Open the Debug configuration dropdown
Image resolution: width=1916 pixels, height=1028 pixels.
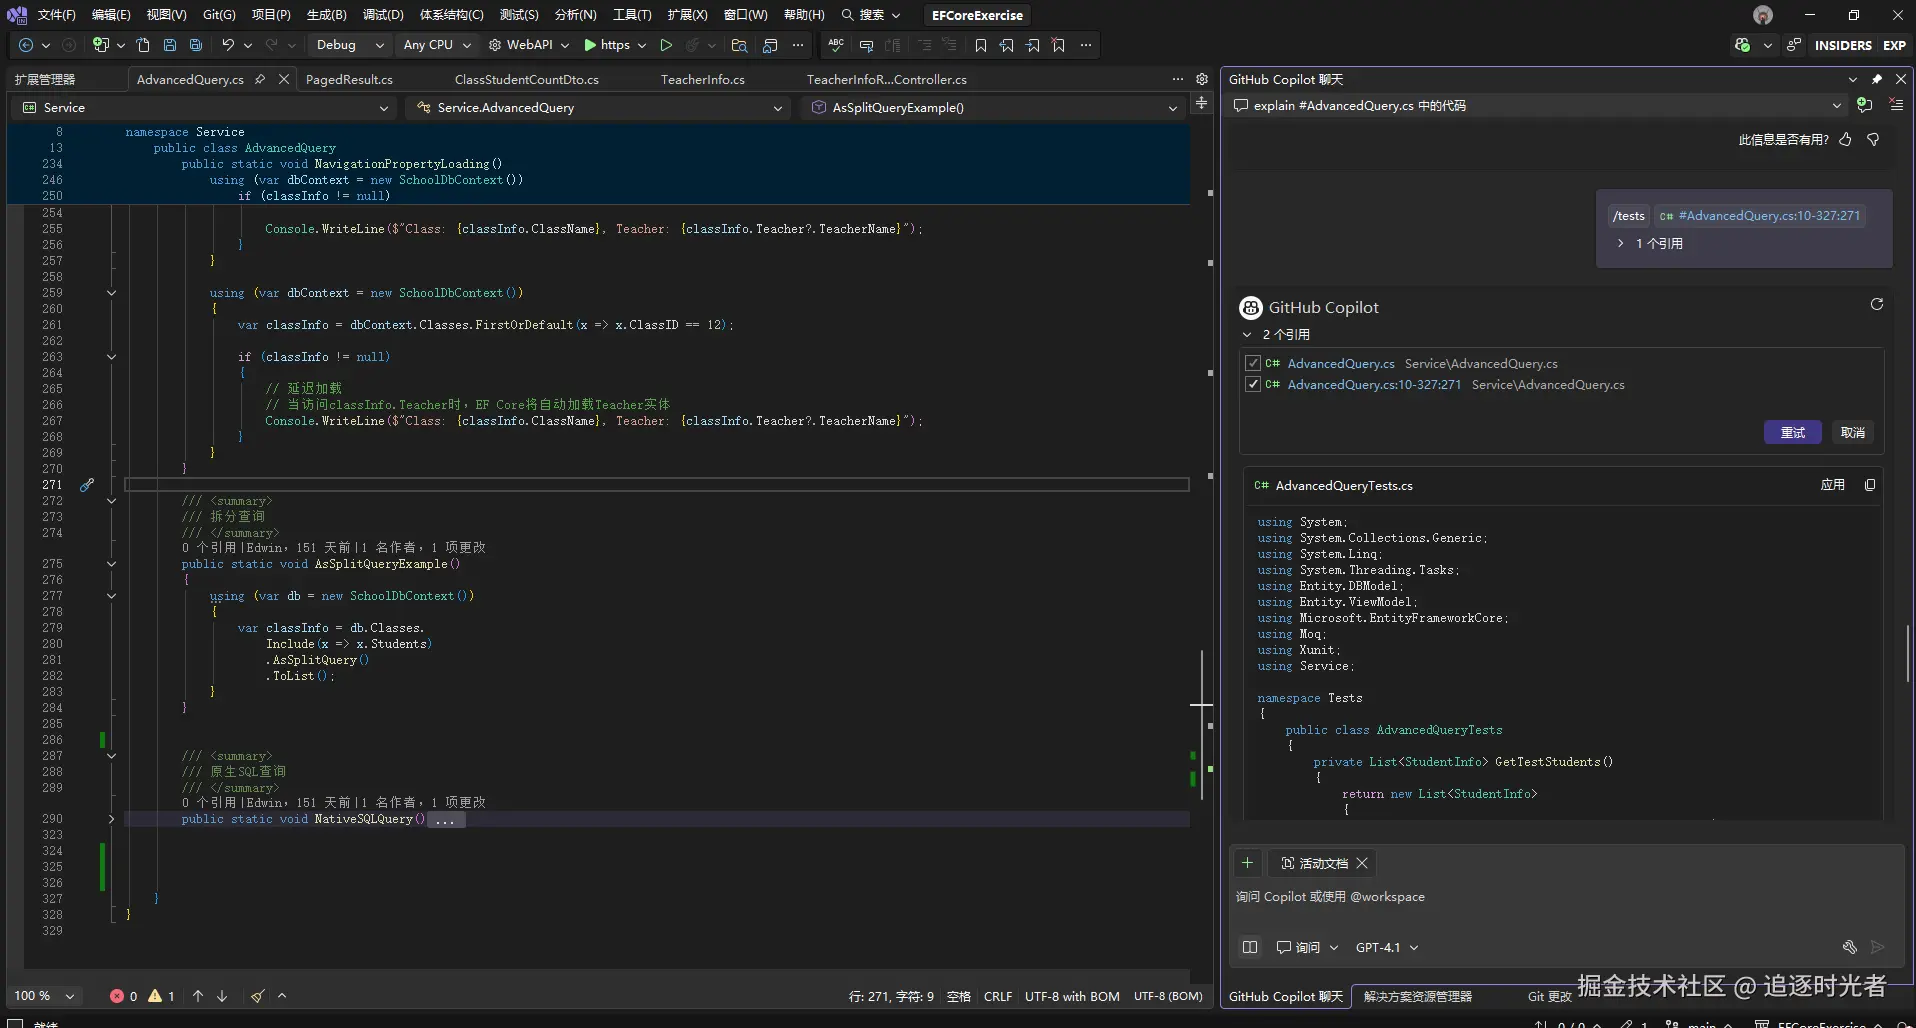click(349, 45)
